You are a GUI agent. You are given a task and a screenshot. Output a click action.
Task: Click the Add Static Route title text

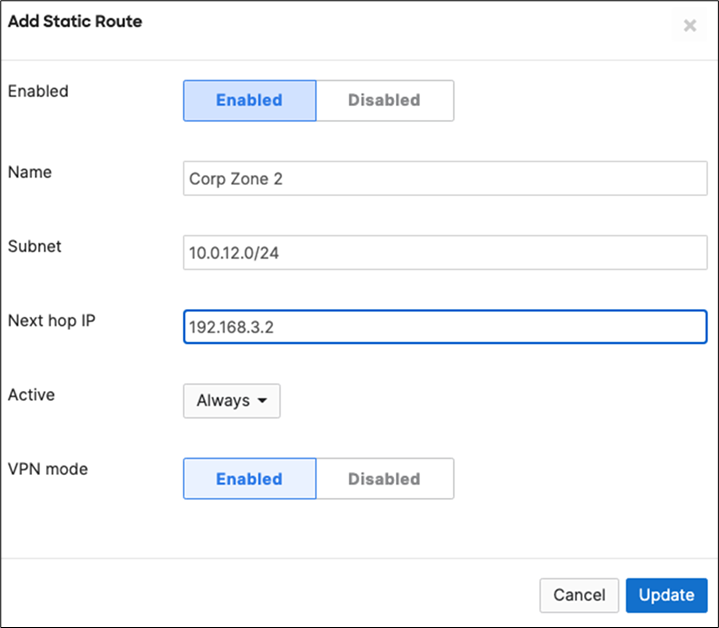point(75,22)
